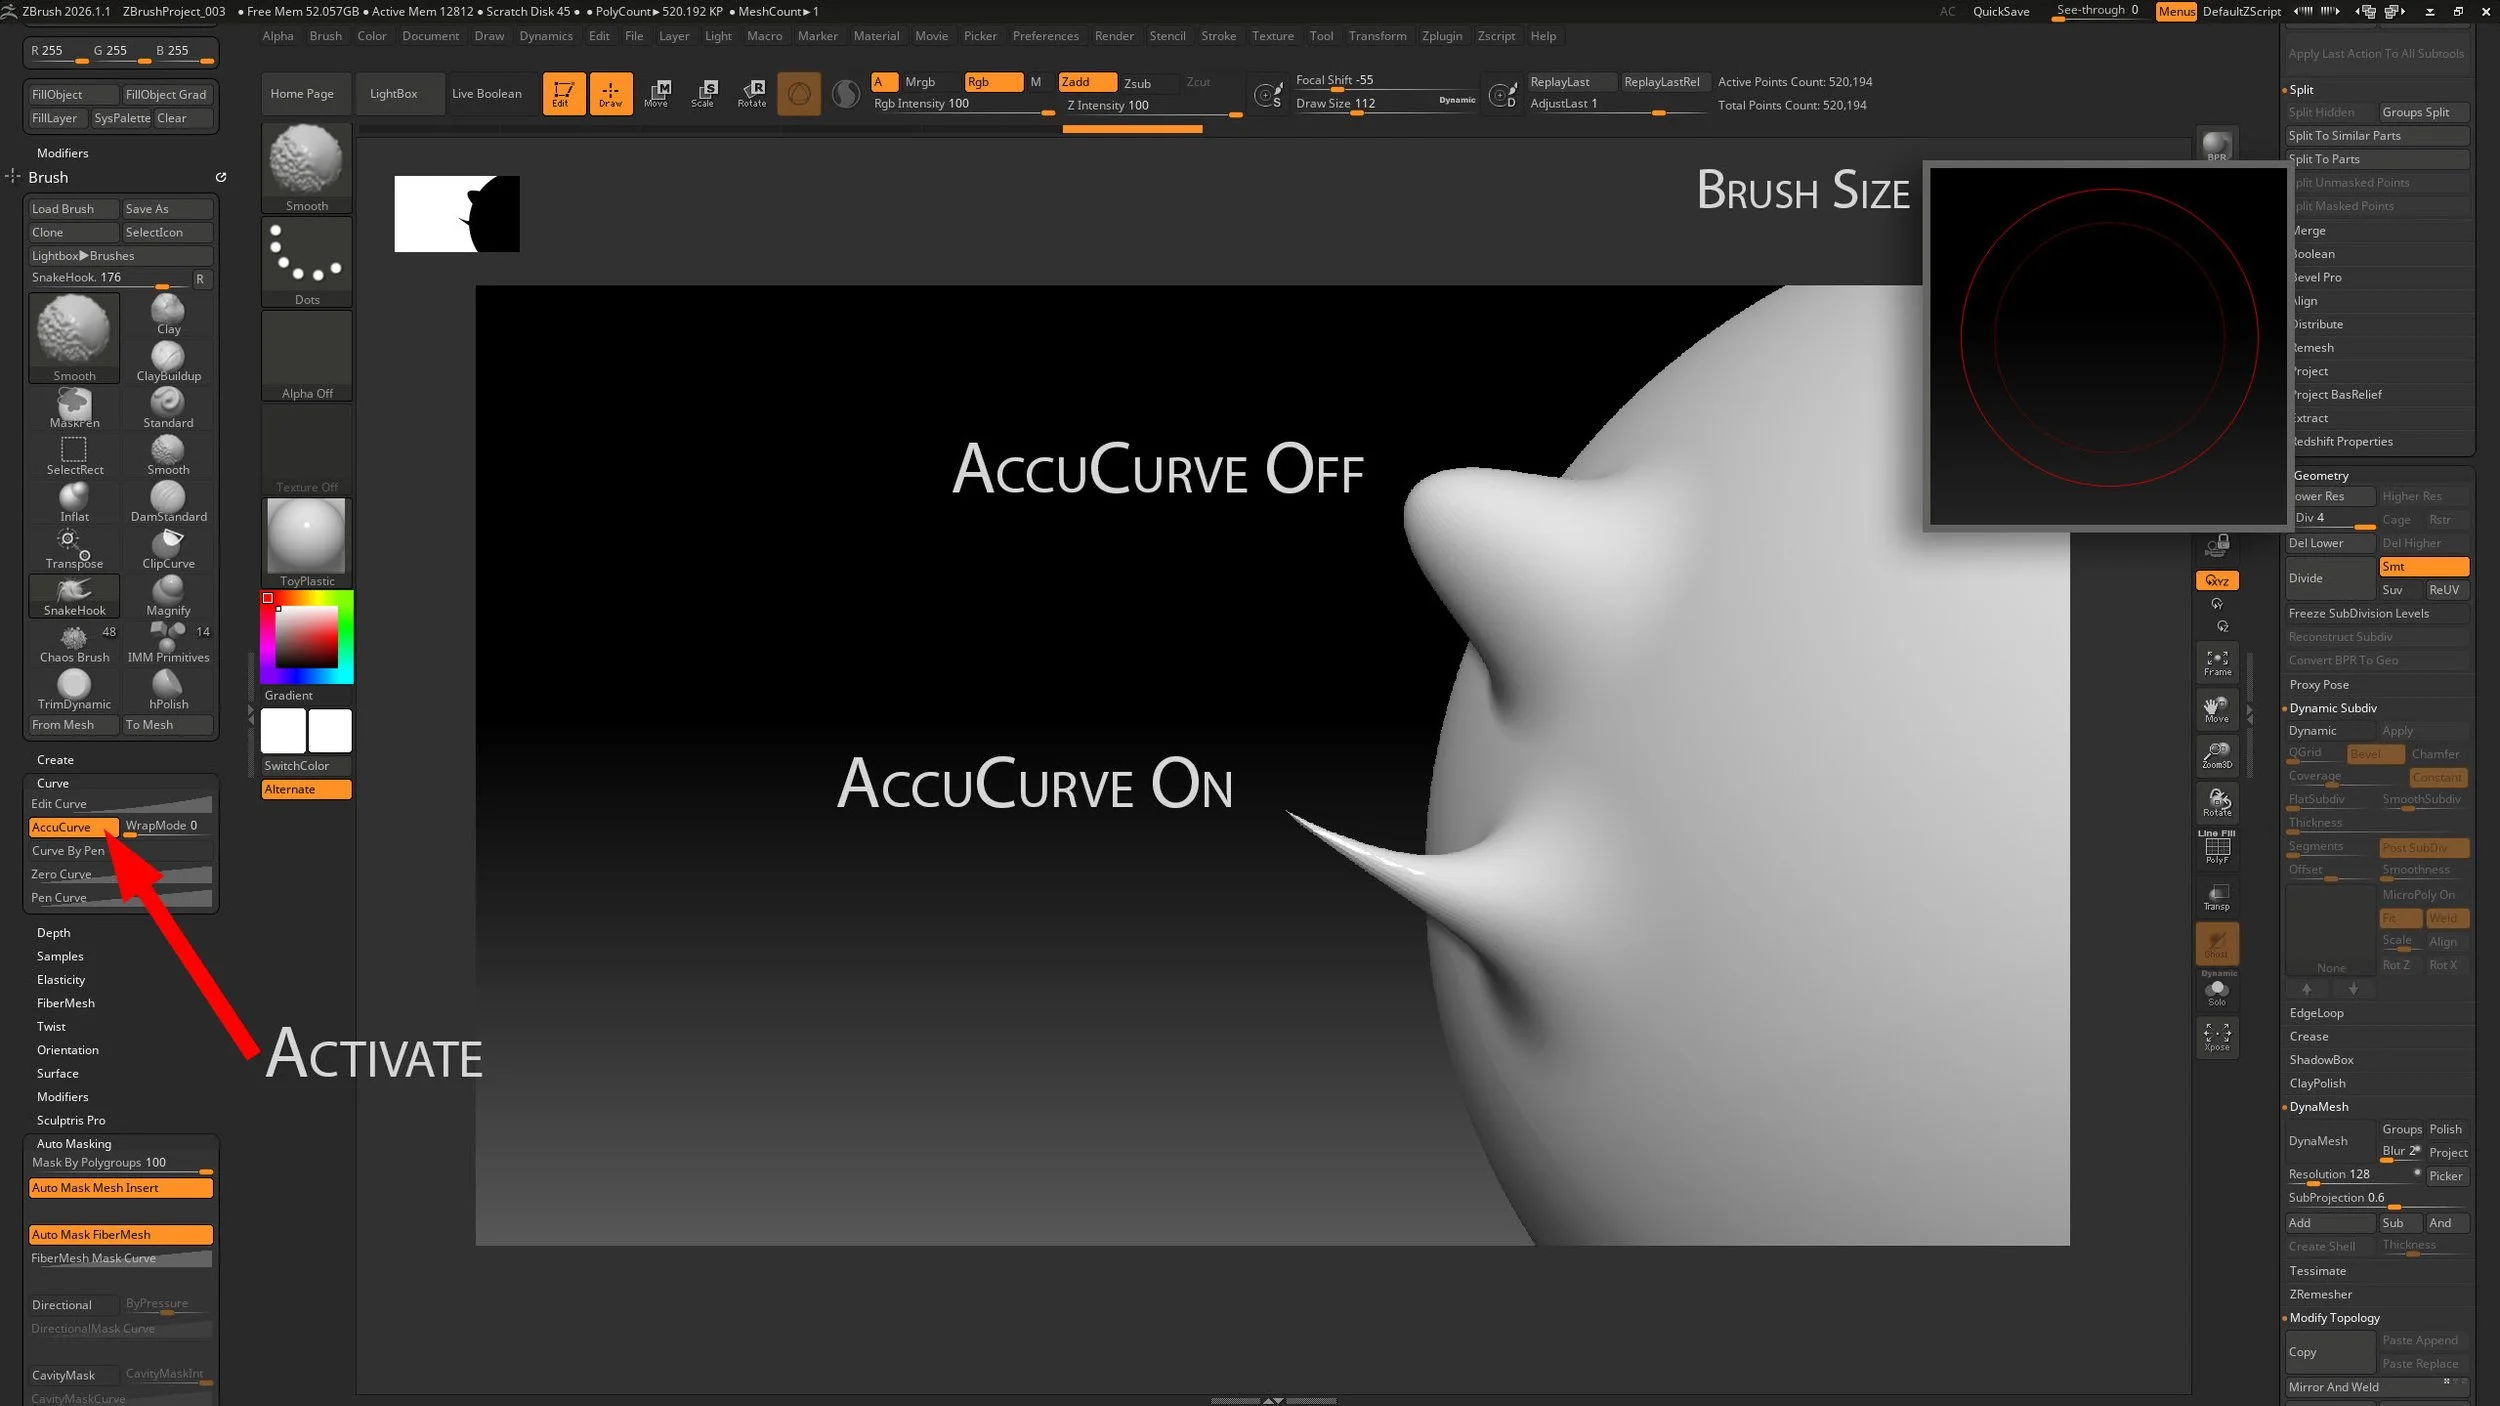Activate the Scale transform tool
The height and width of the screenshot is (1406, 2500).
tap(703, 93)
